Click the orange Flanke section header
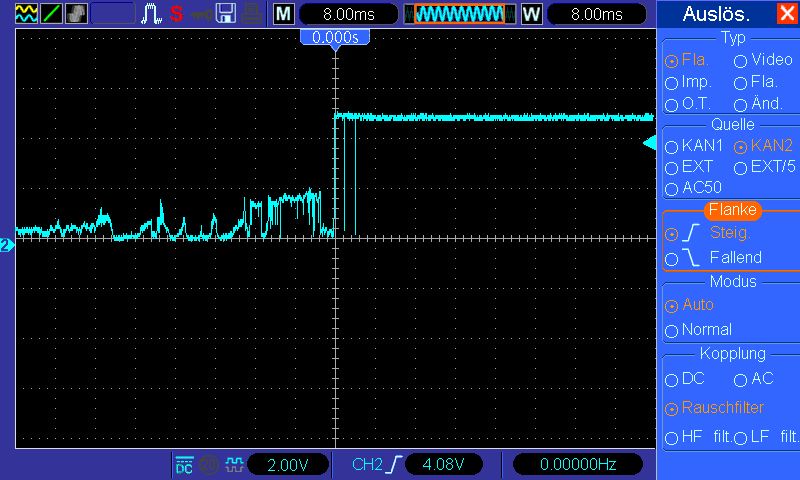 (733, 210)
